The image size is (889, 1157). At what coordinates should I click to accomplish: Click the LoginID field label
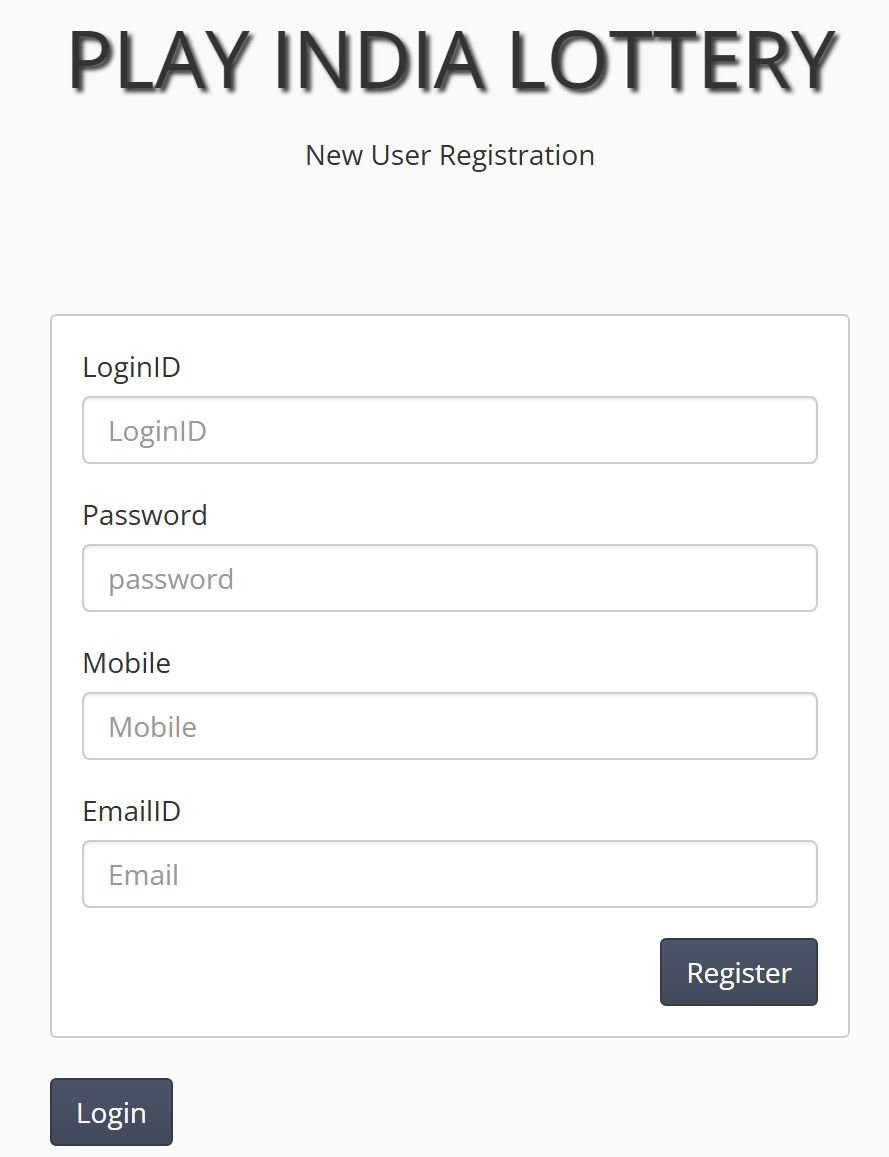pos(131,367)
